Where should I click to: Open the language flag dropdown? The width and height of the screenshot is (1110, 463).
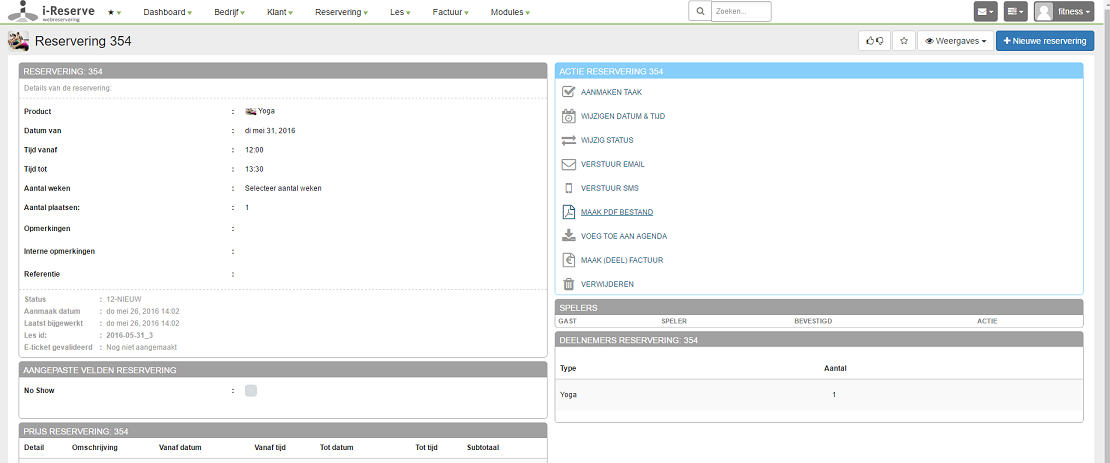coord(1015,12)
